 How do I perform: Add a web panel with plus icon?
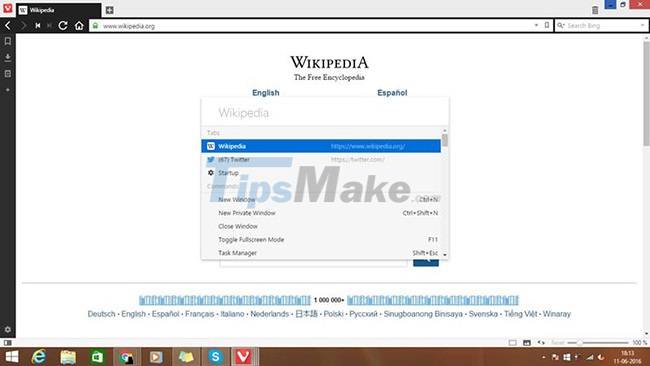tap(7, 90)
